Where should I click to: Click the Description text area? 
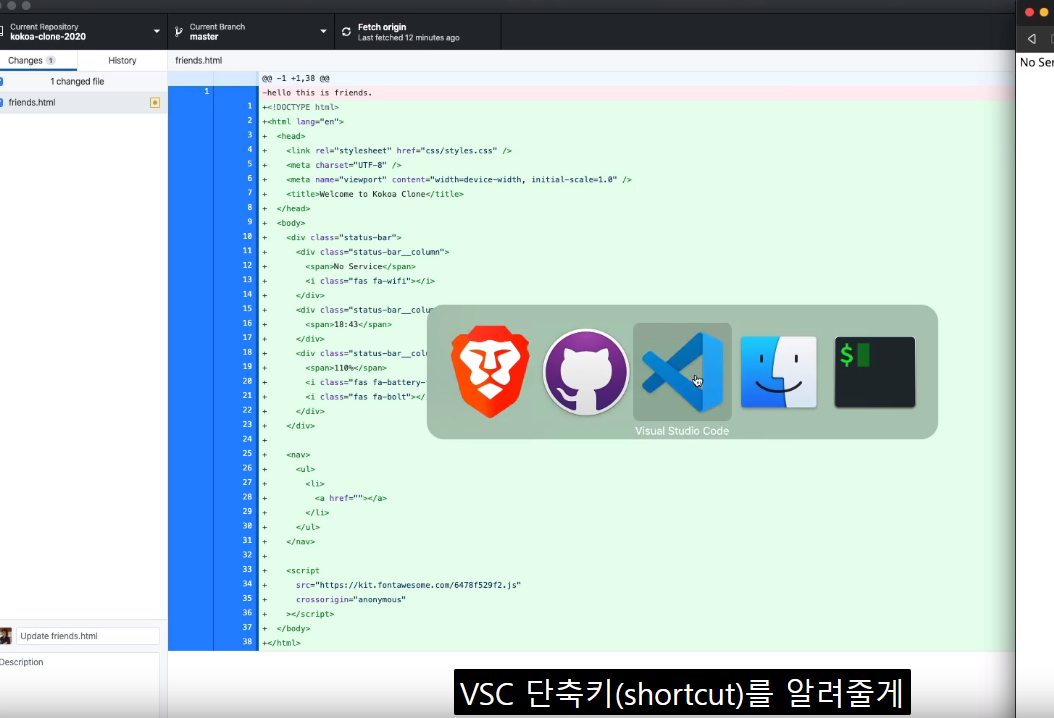pyautogui.click(x=80, y=684)
